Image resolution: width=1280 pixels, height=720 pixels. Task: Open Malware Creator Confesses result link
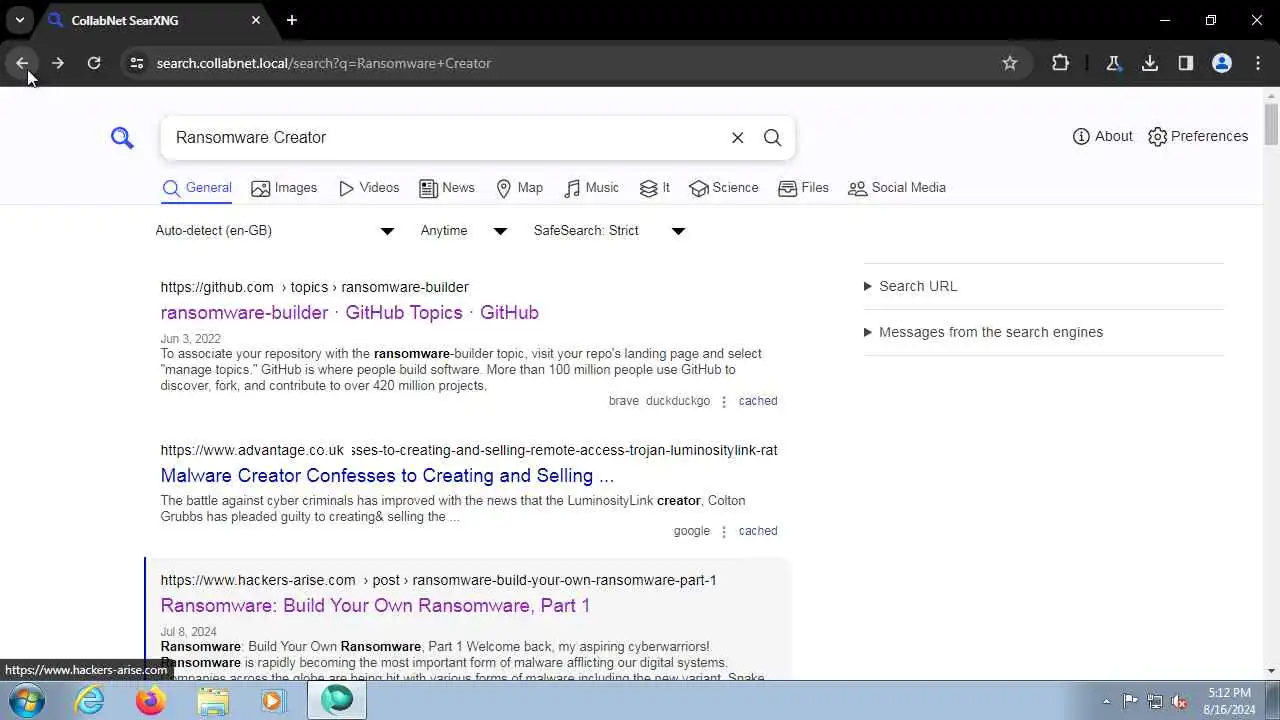click(387, 476)
